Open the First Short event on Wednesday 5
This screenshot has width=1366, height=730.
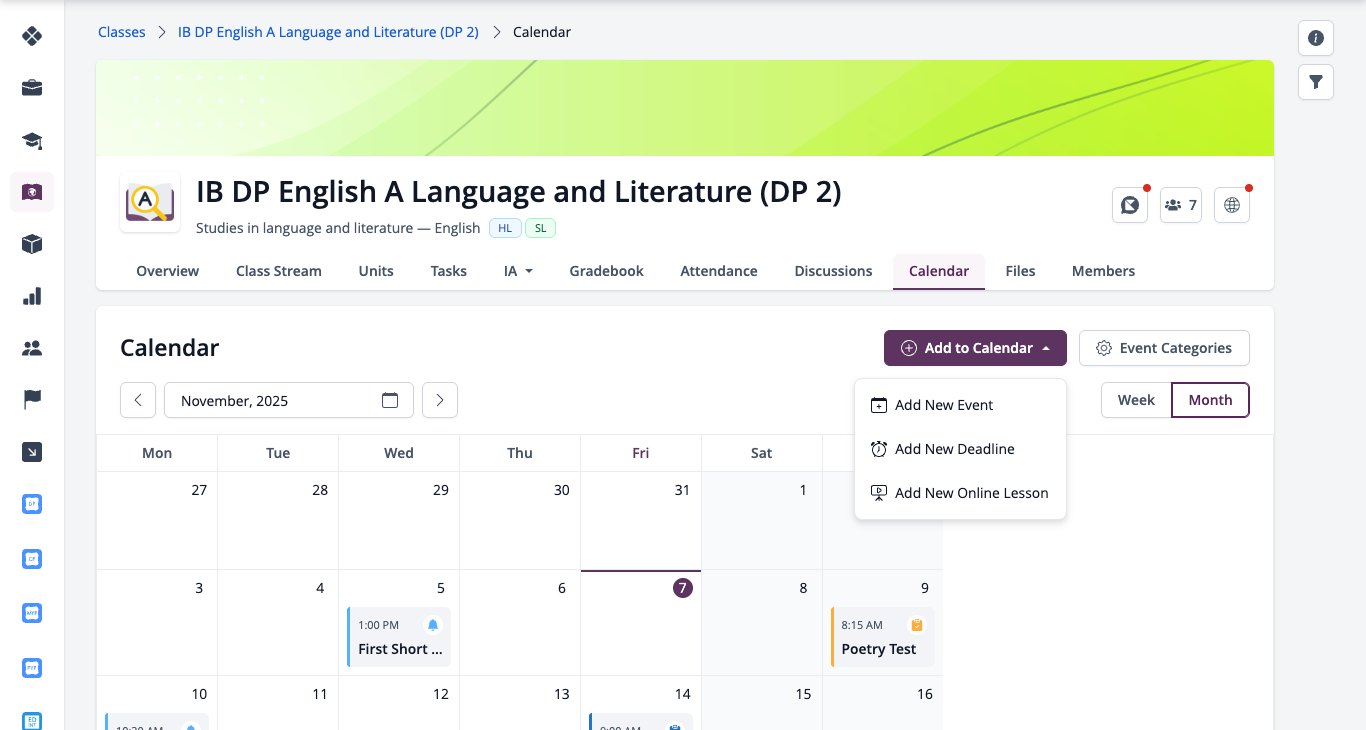pos(399,637)
